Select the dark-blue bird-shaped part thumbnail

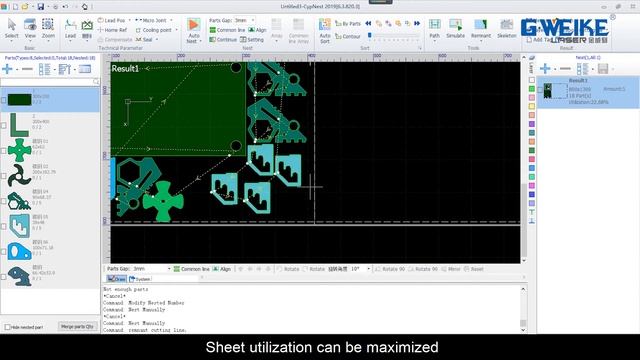[19, 276]
